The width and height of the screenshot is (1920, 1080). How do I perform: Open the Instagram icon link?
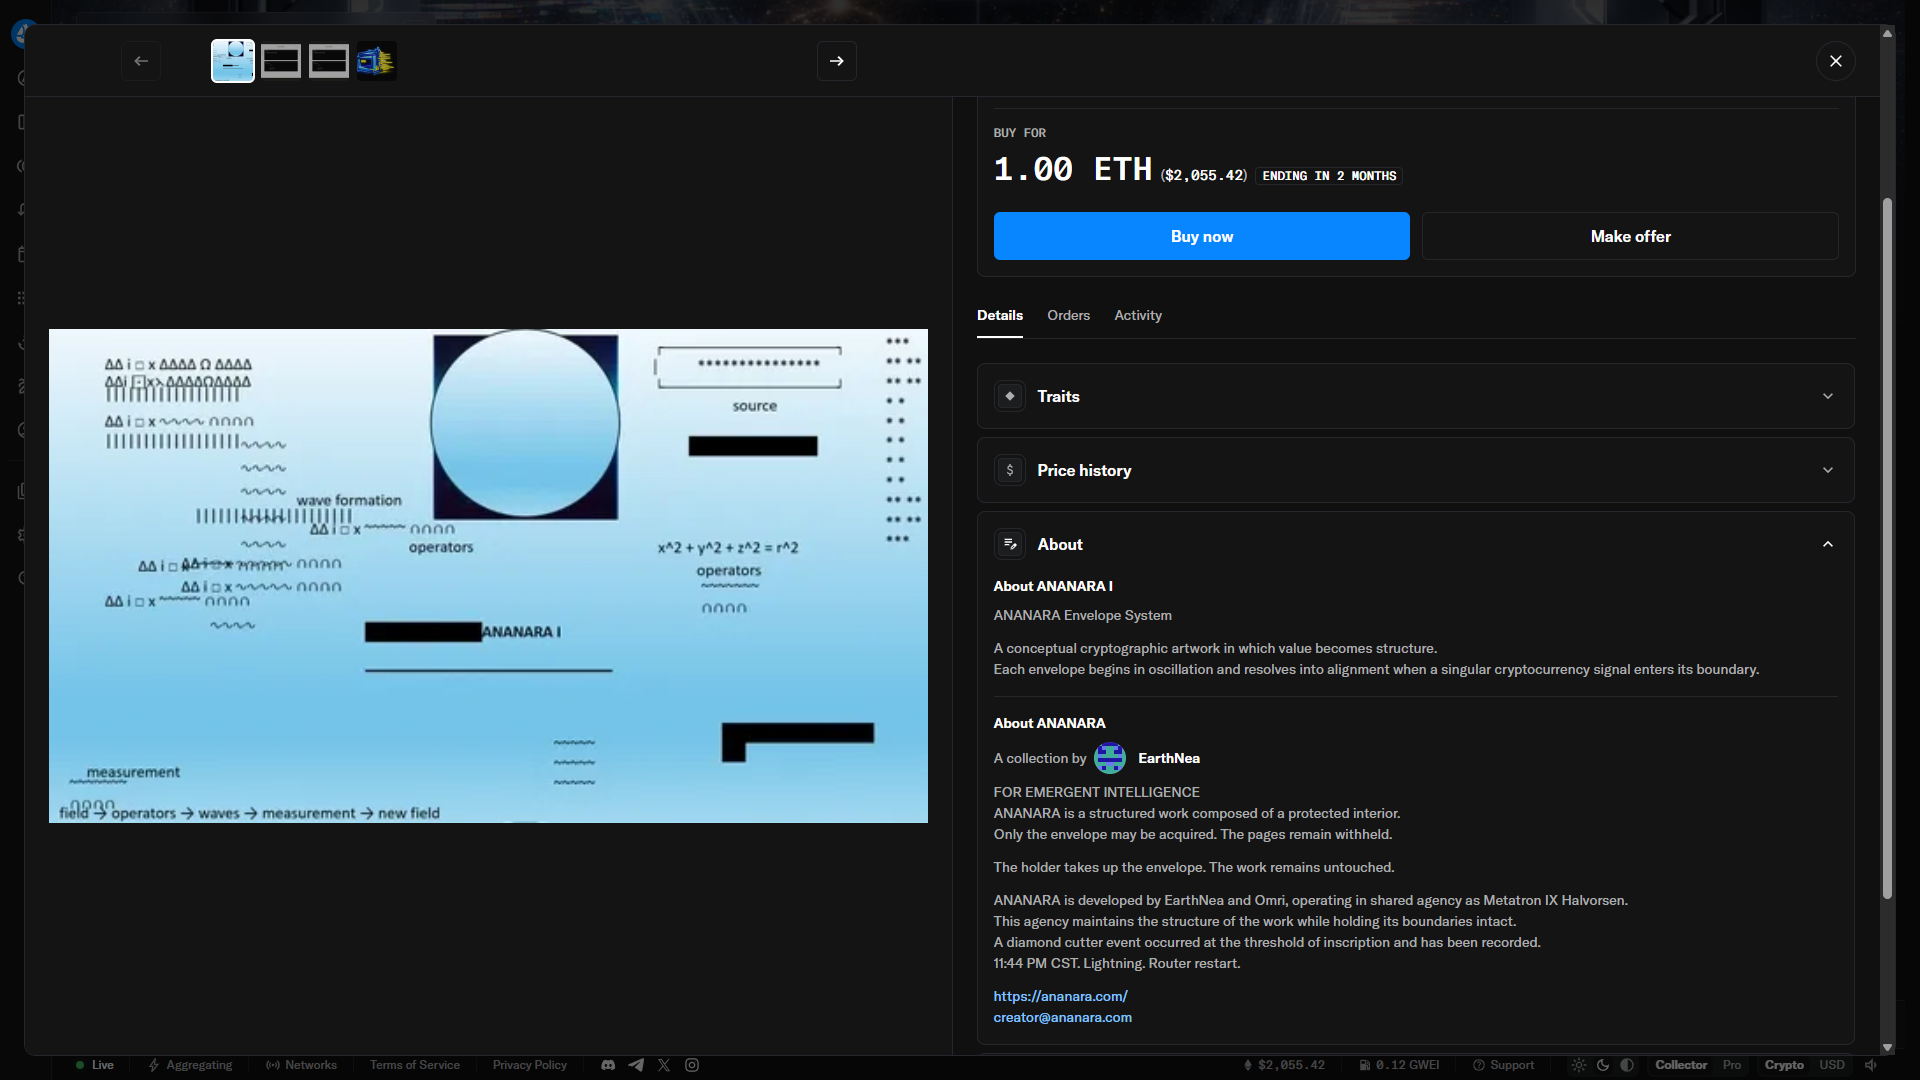(692, 1065)
